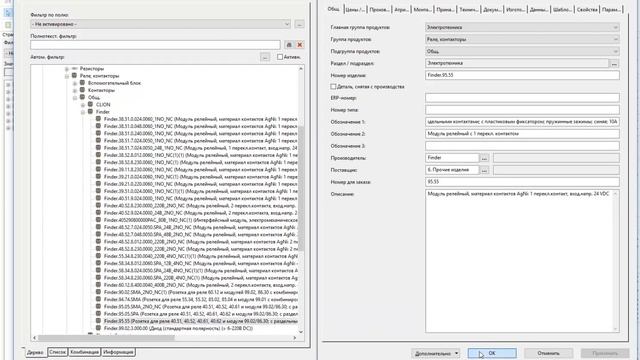
Task: Click the tree's horizontal scrollbar thumb
Action: point(106,338)
